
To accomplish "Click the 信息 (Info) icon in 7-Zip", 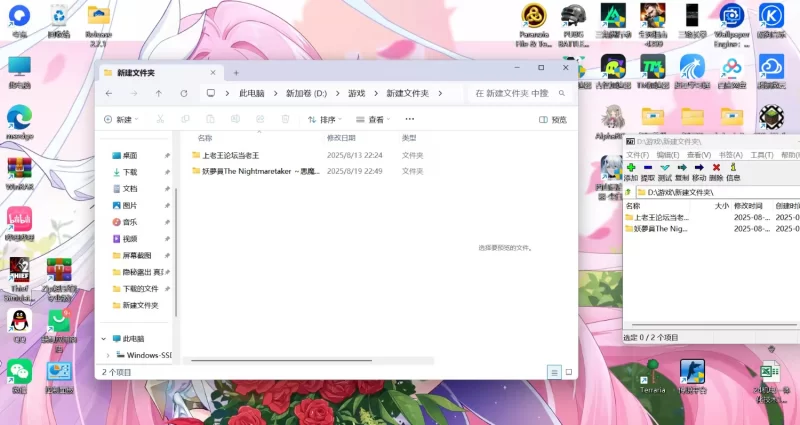I will pyautogui.click(x=733, y=167).
